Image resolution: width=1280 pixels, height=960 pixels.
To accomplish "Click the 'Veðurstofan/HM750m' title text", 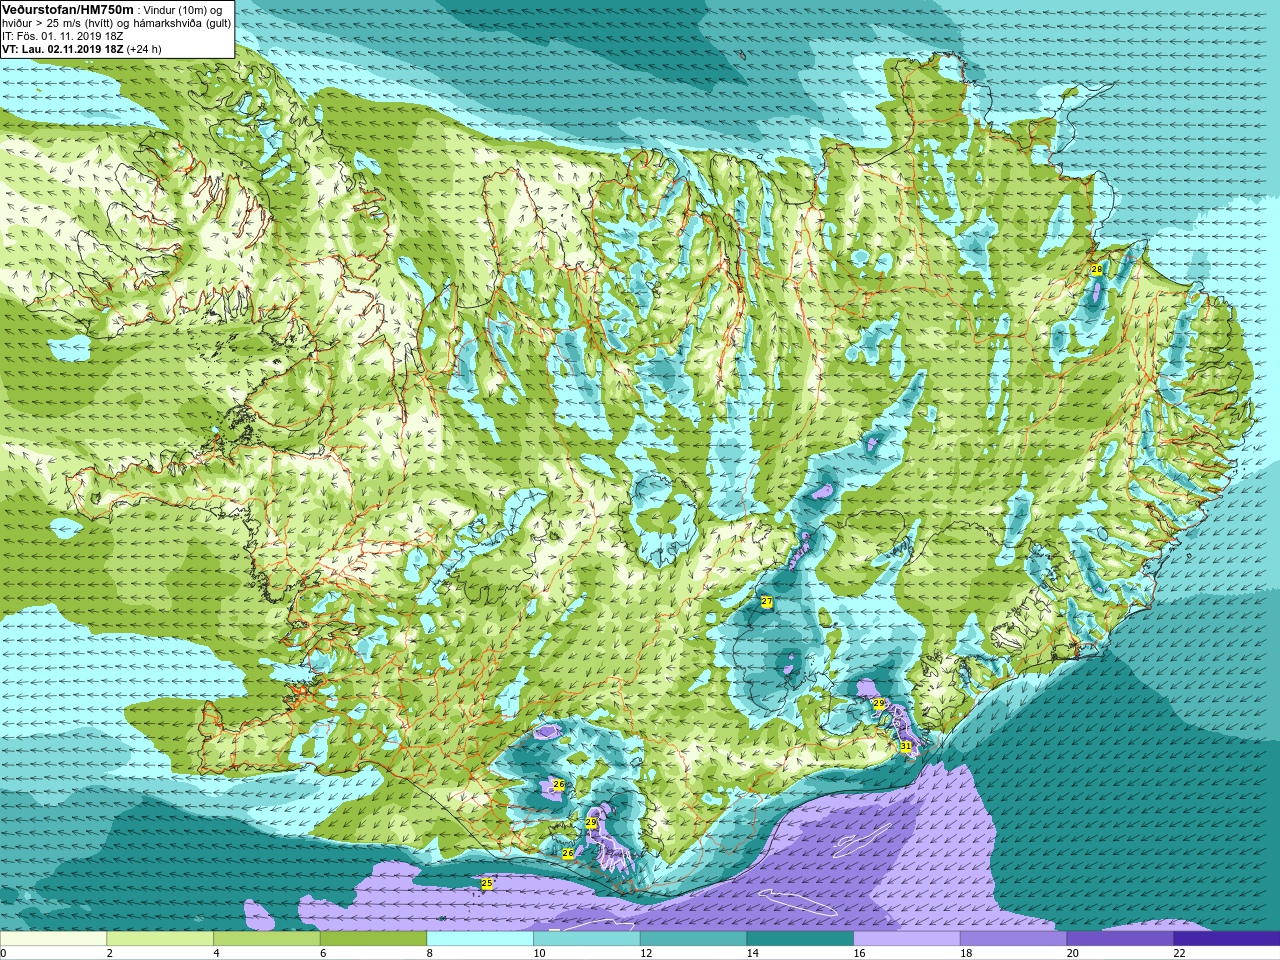I will coord(67,9).
